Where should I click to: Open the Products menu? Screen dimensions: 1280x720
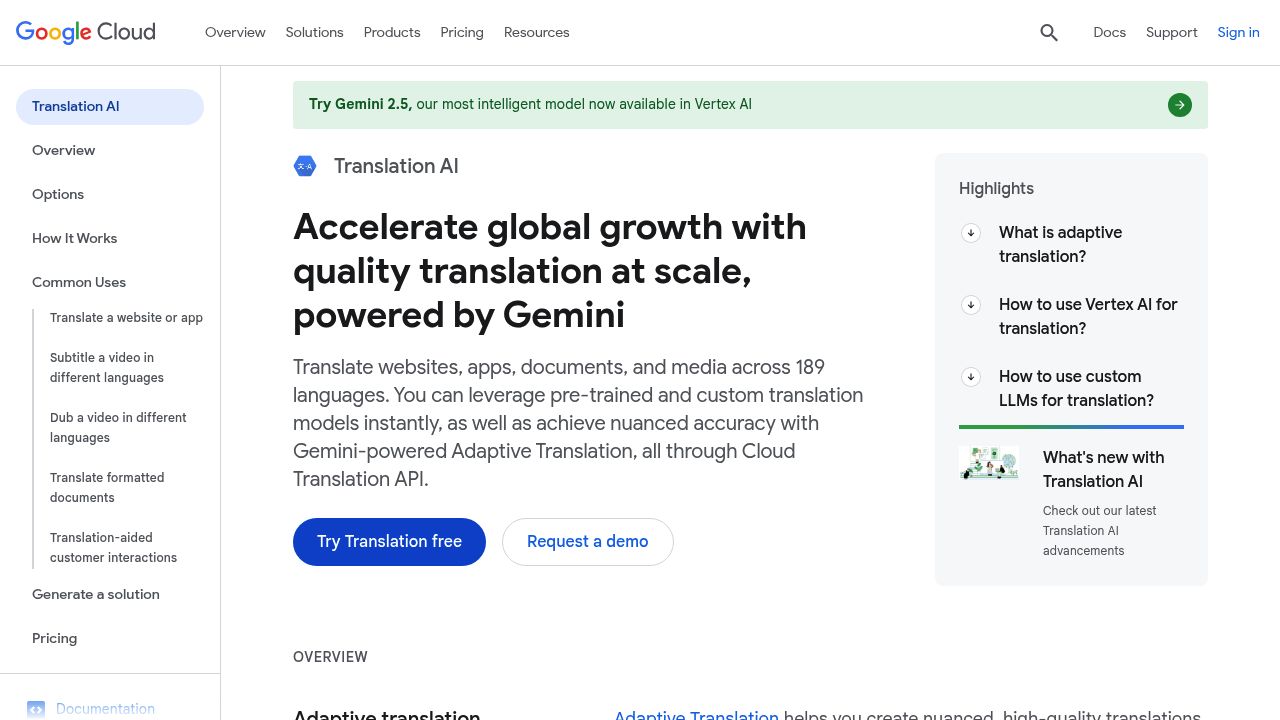click(x=391, y=32)
